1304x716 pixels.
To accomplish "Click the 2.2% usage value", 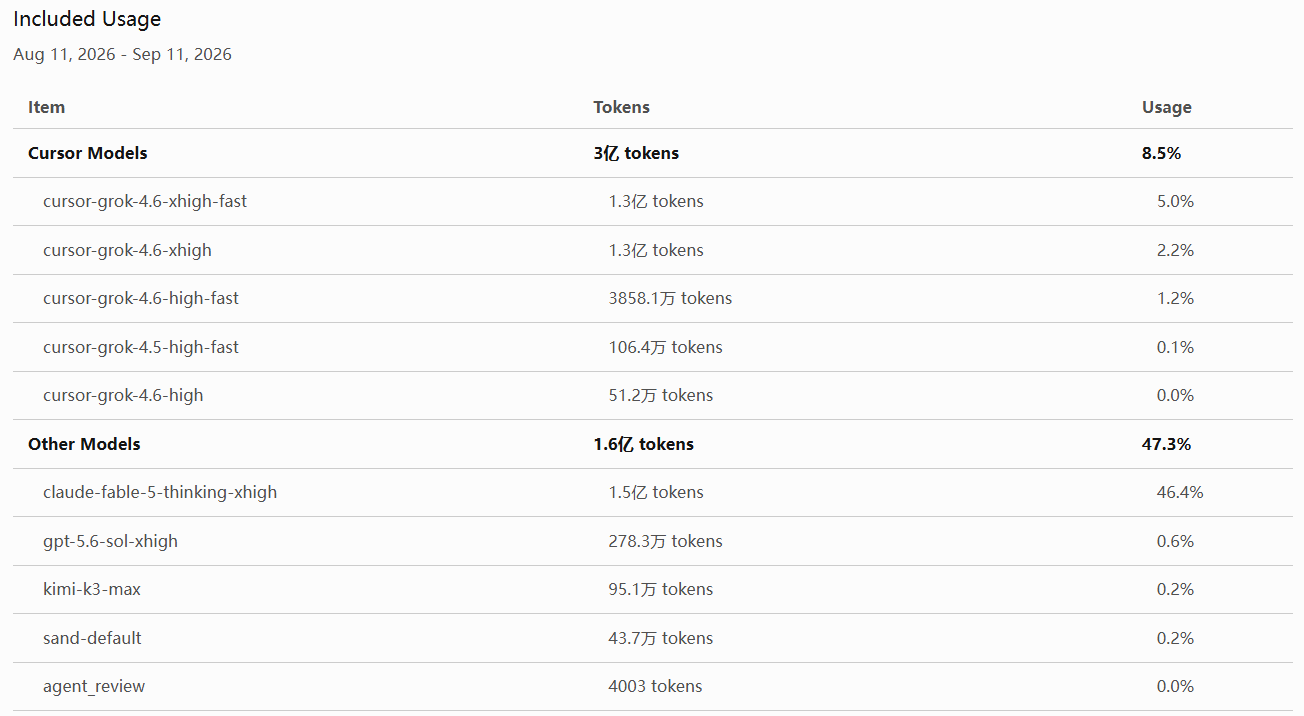I will pyautogui.click(x=1175, y=250).
